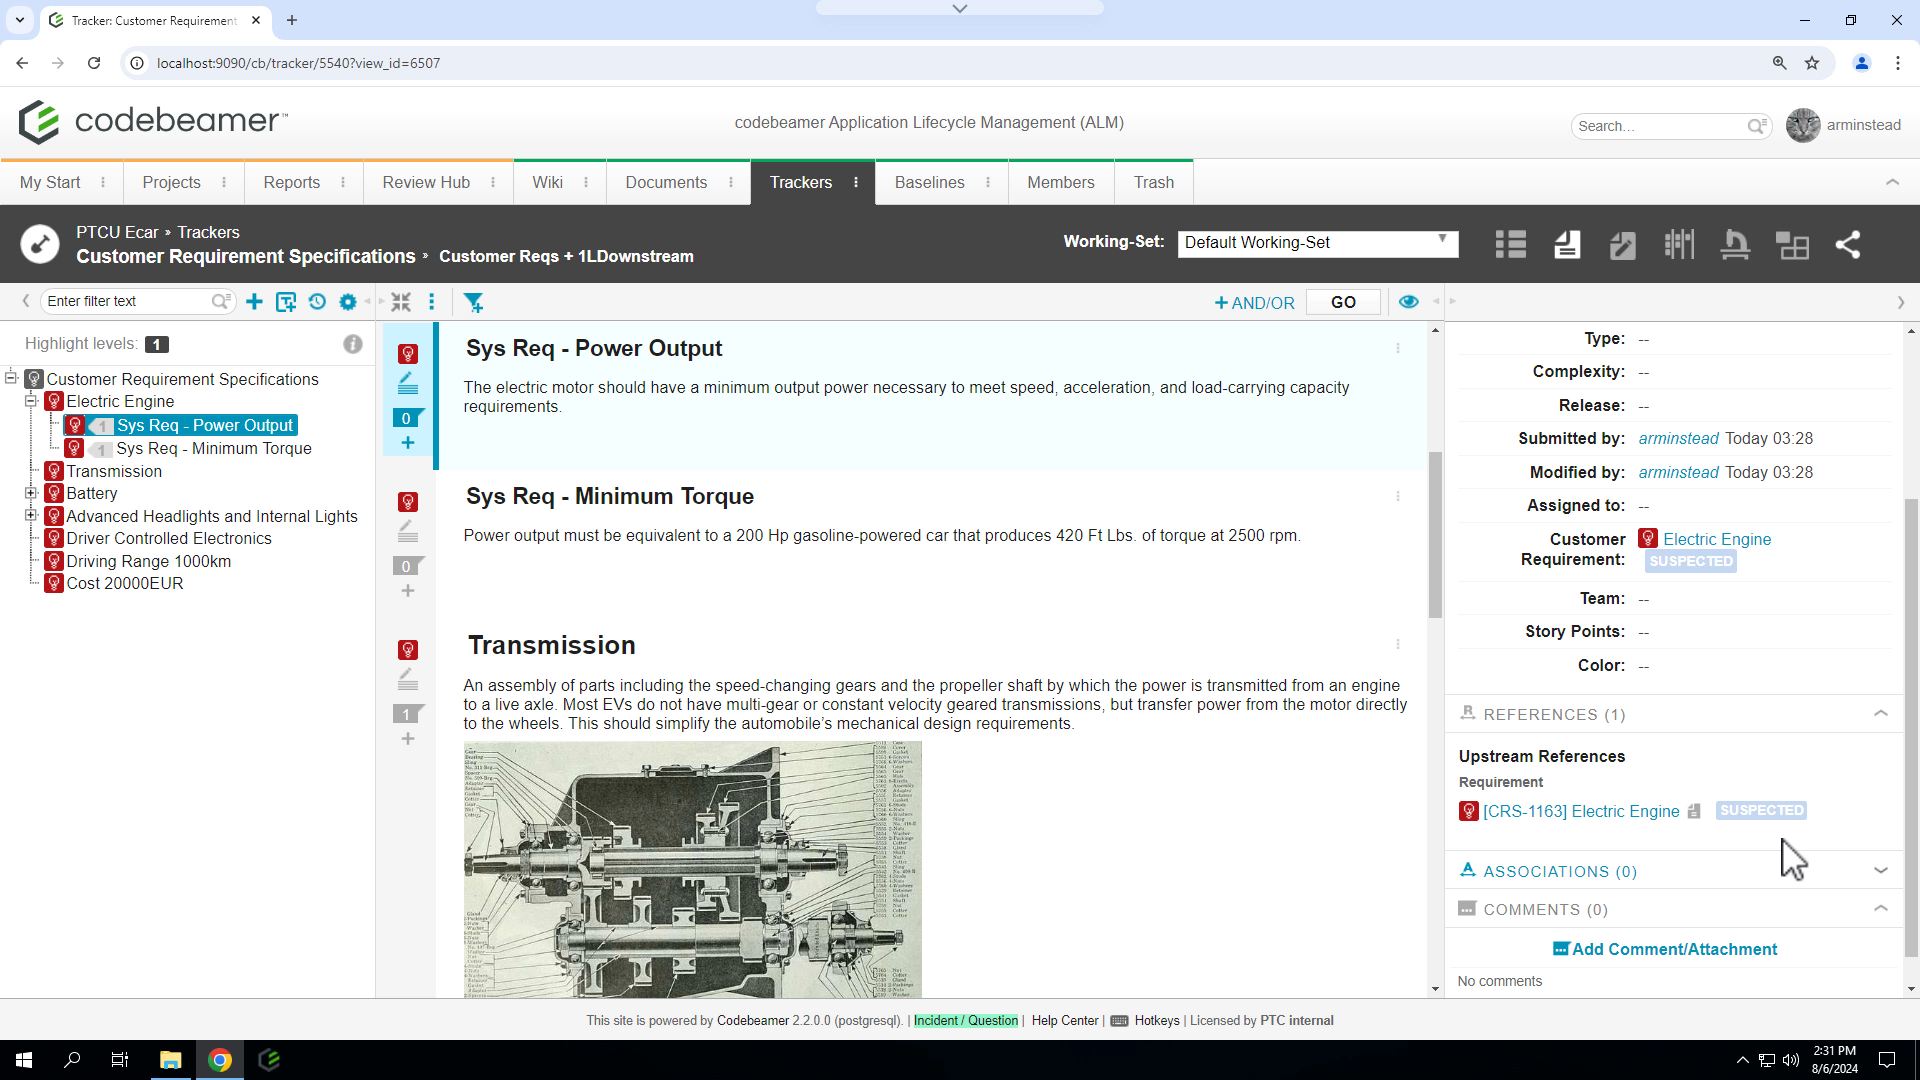Image resolution: width=1920 pixels, height=1080 pixels.
Task: Click the document edit view icon
Action: 1622,245
